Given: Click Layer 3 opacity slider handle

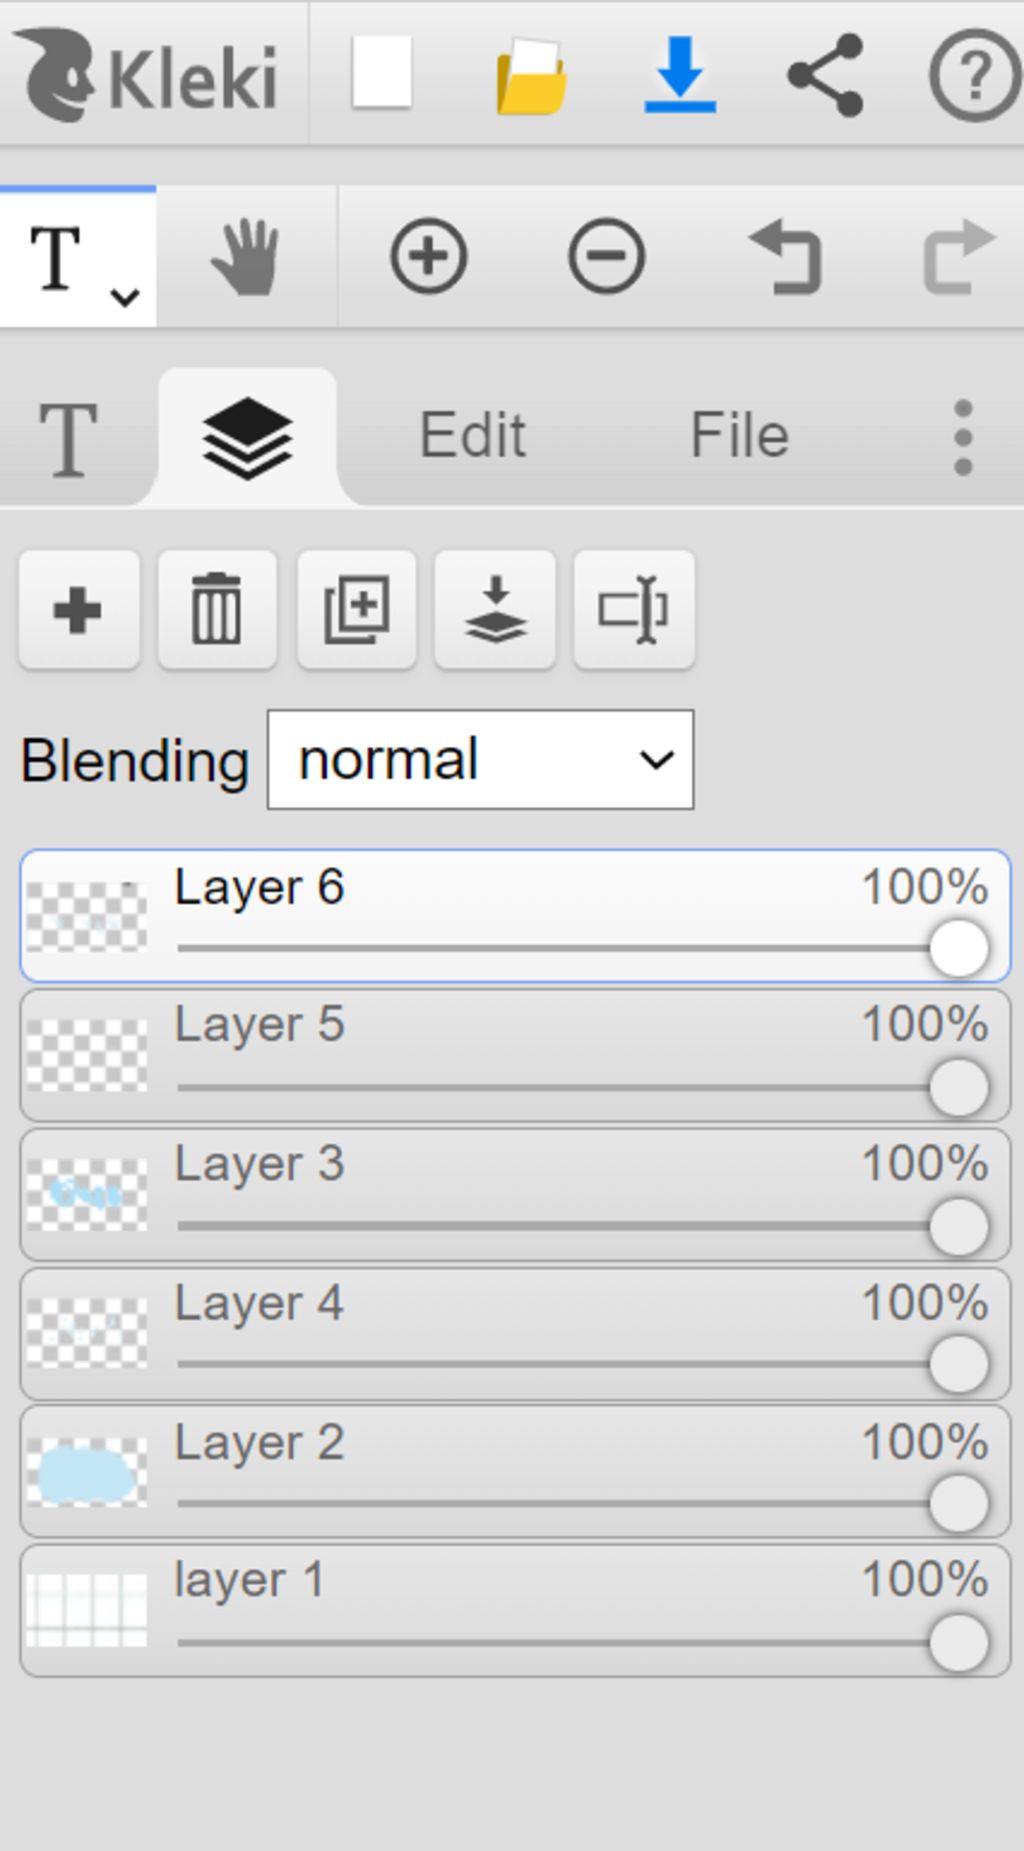Looking at the screenshot, I should click(958, 1226).
